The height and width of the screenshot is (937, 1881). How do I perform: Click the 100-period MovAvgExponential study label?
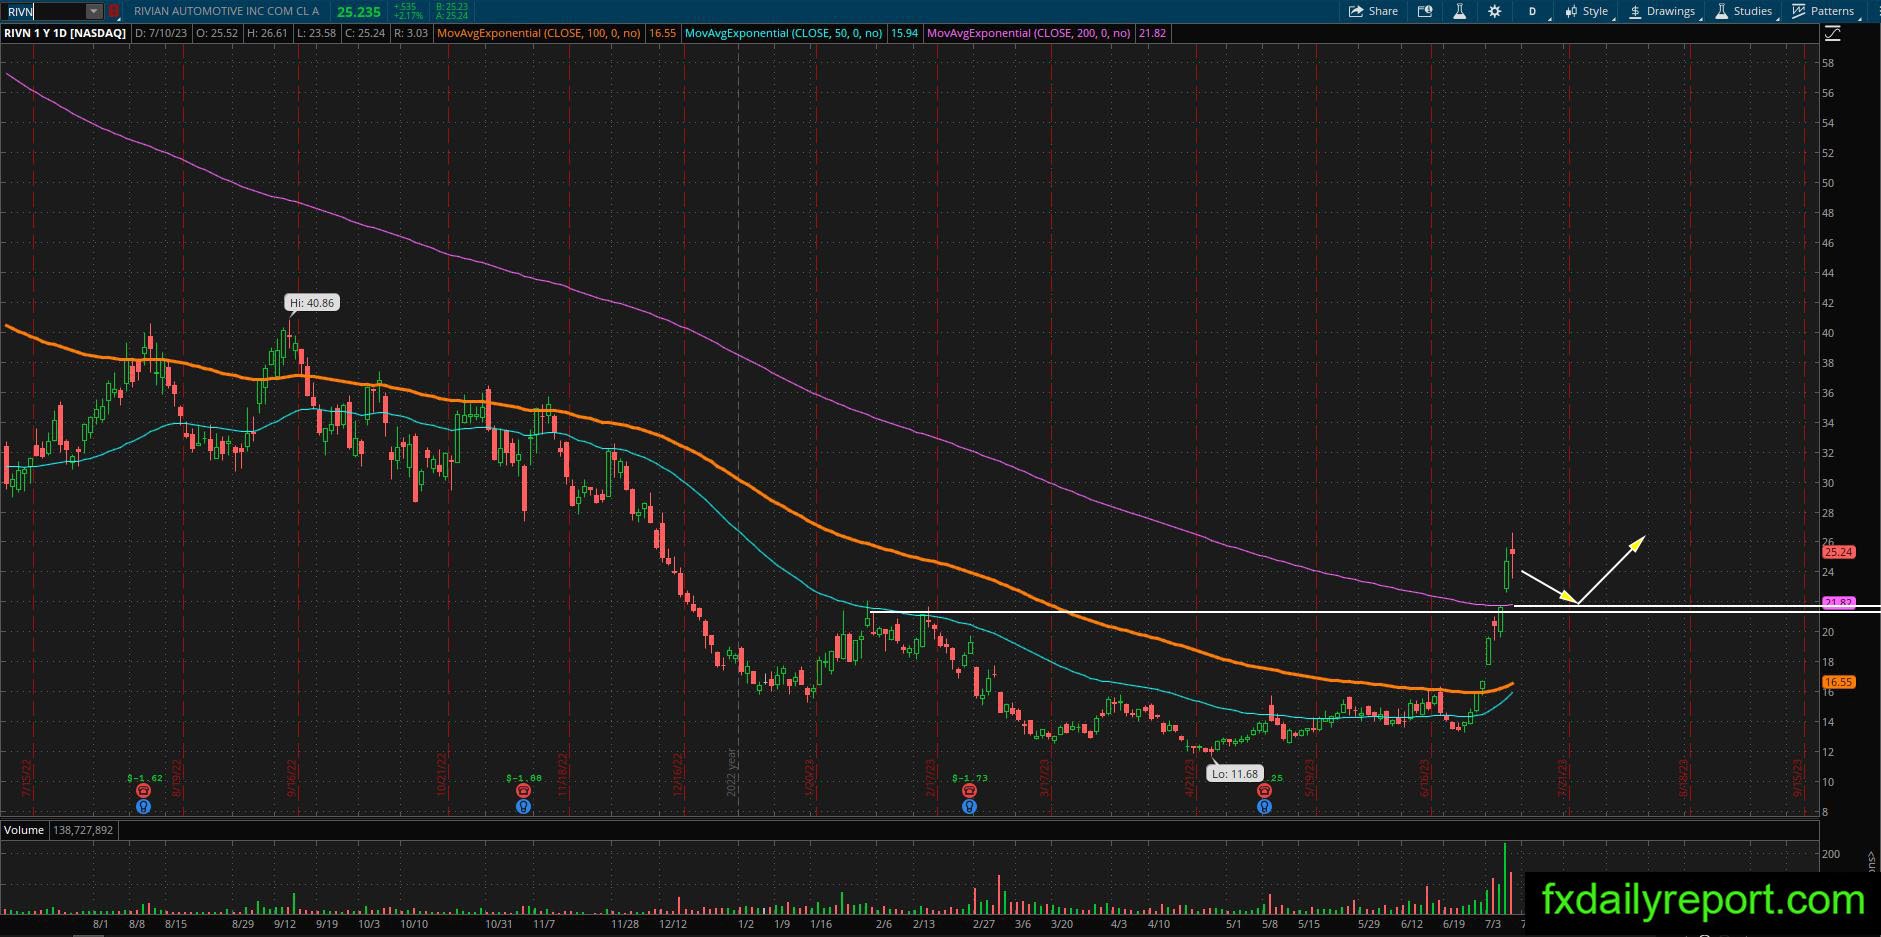(x=540, y=33)
